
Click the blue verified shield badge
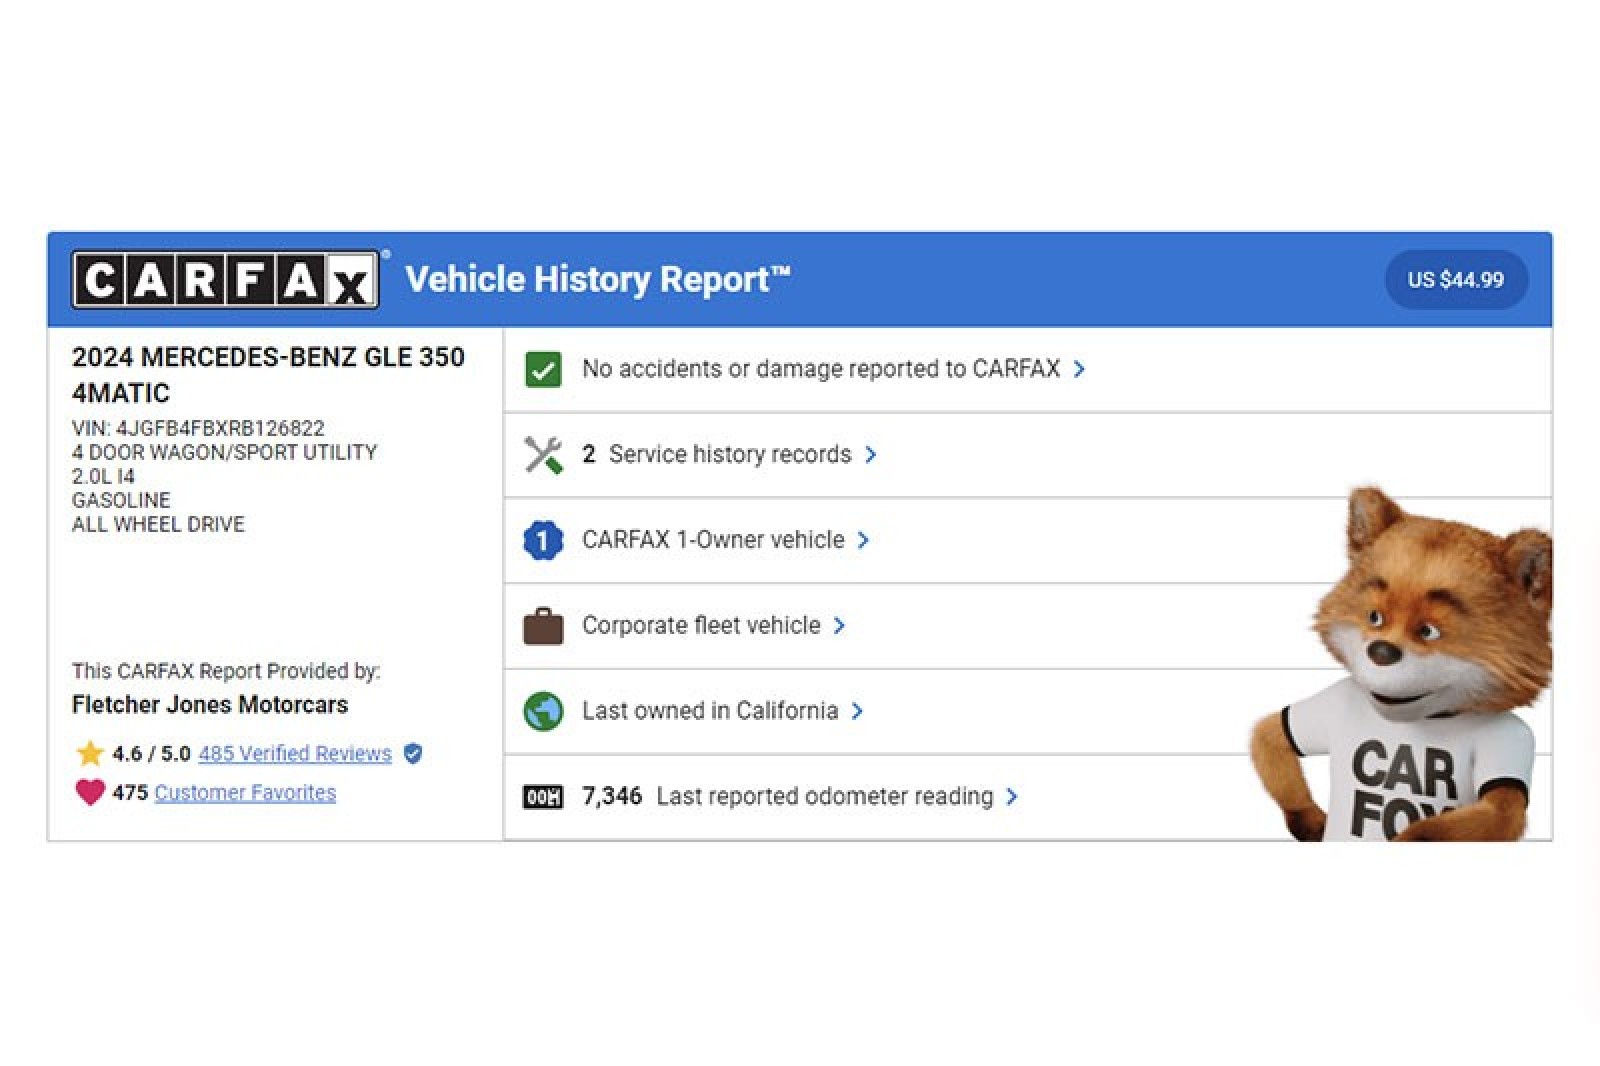413,754
